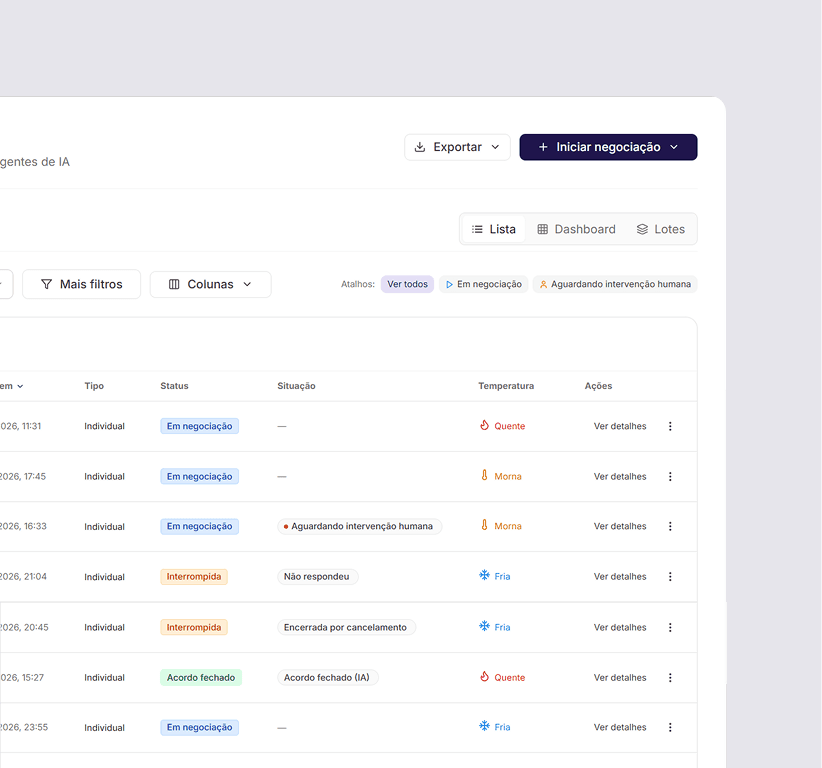
Task: Switch to the Dashboard view tab
Action: (x=576, y=229)
